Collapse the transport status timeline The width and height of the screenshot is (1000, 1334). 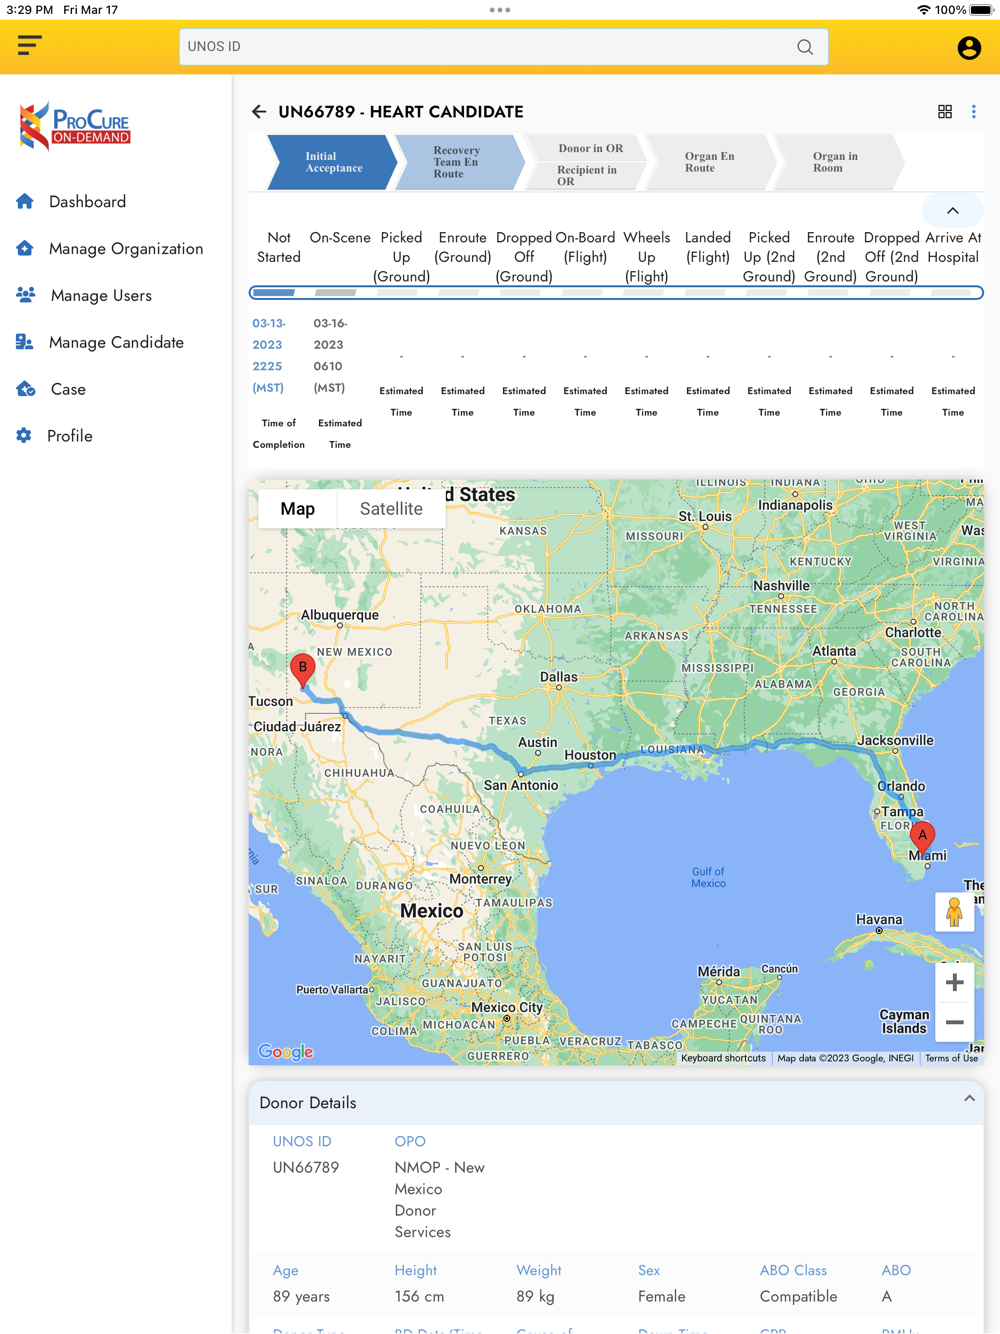tap(952, 211)
